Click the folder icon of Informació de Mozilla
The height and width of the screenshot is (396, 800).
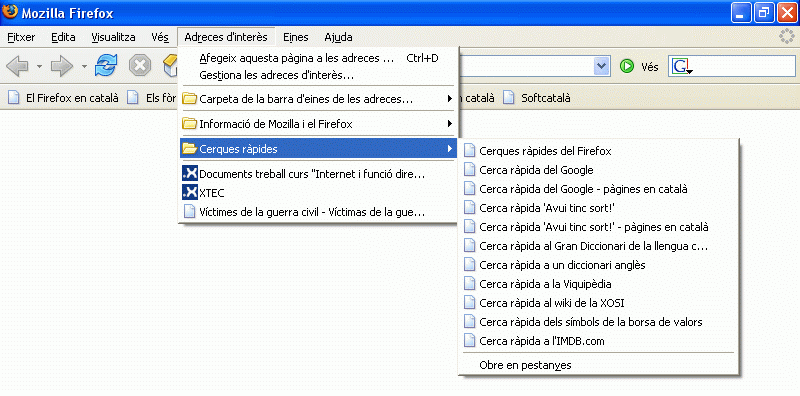click(189, 123)
